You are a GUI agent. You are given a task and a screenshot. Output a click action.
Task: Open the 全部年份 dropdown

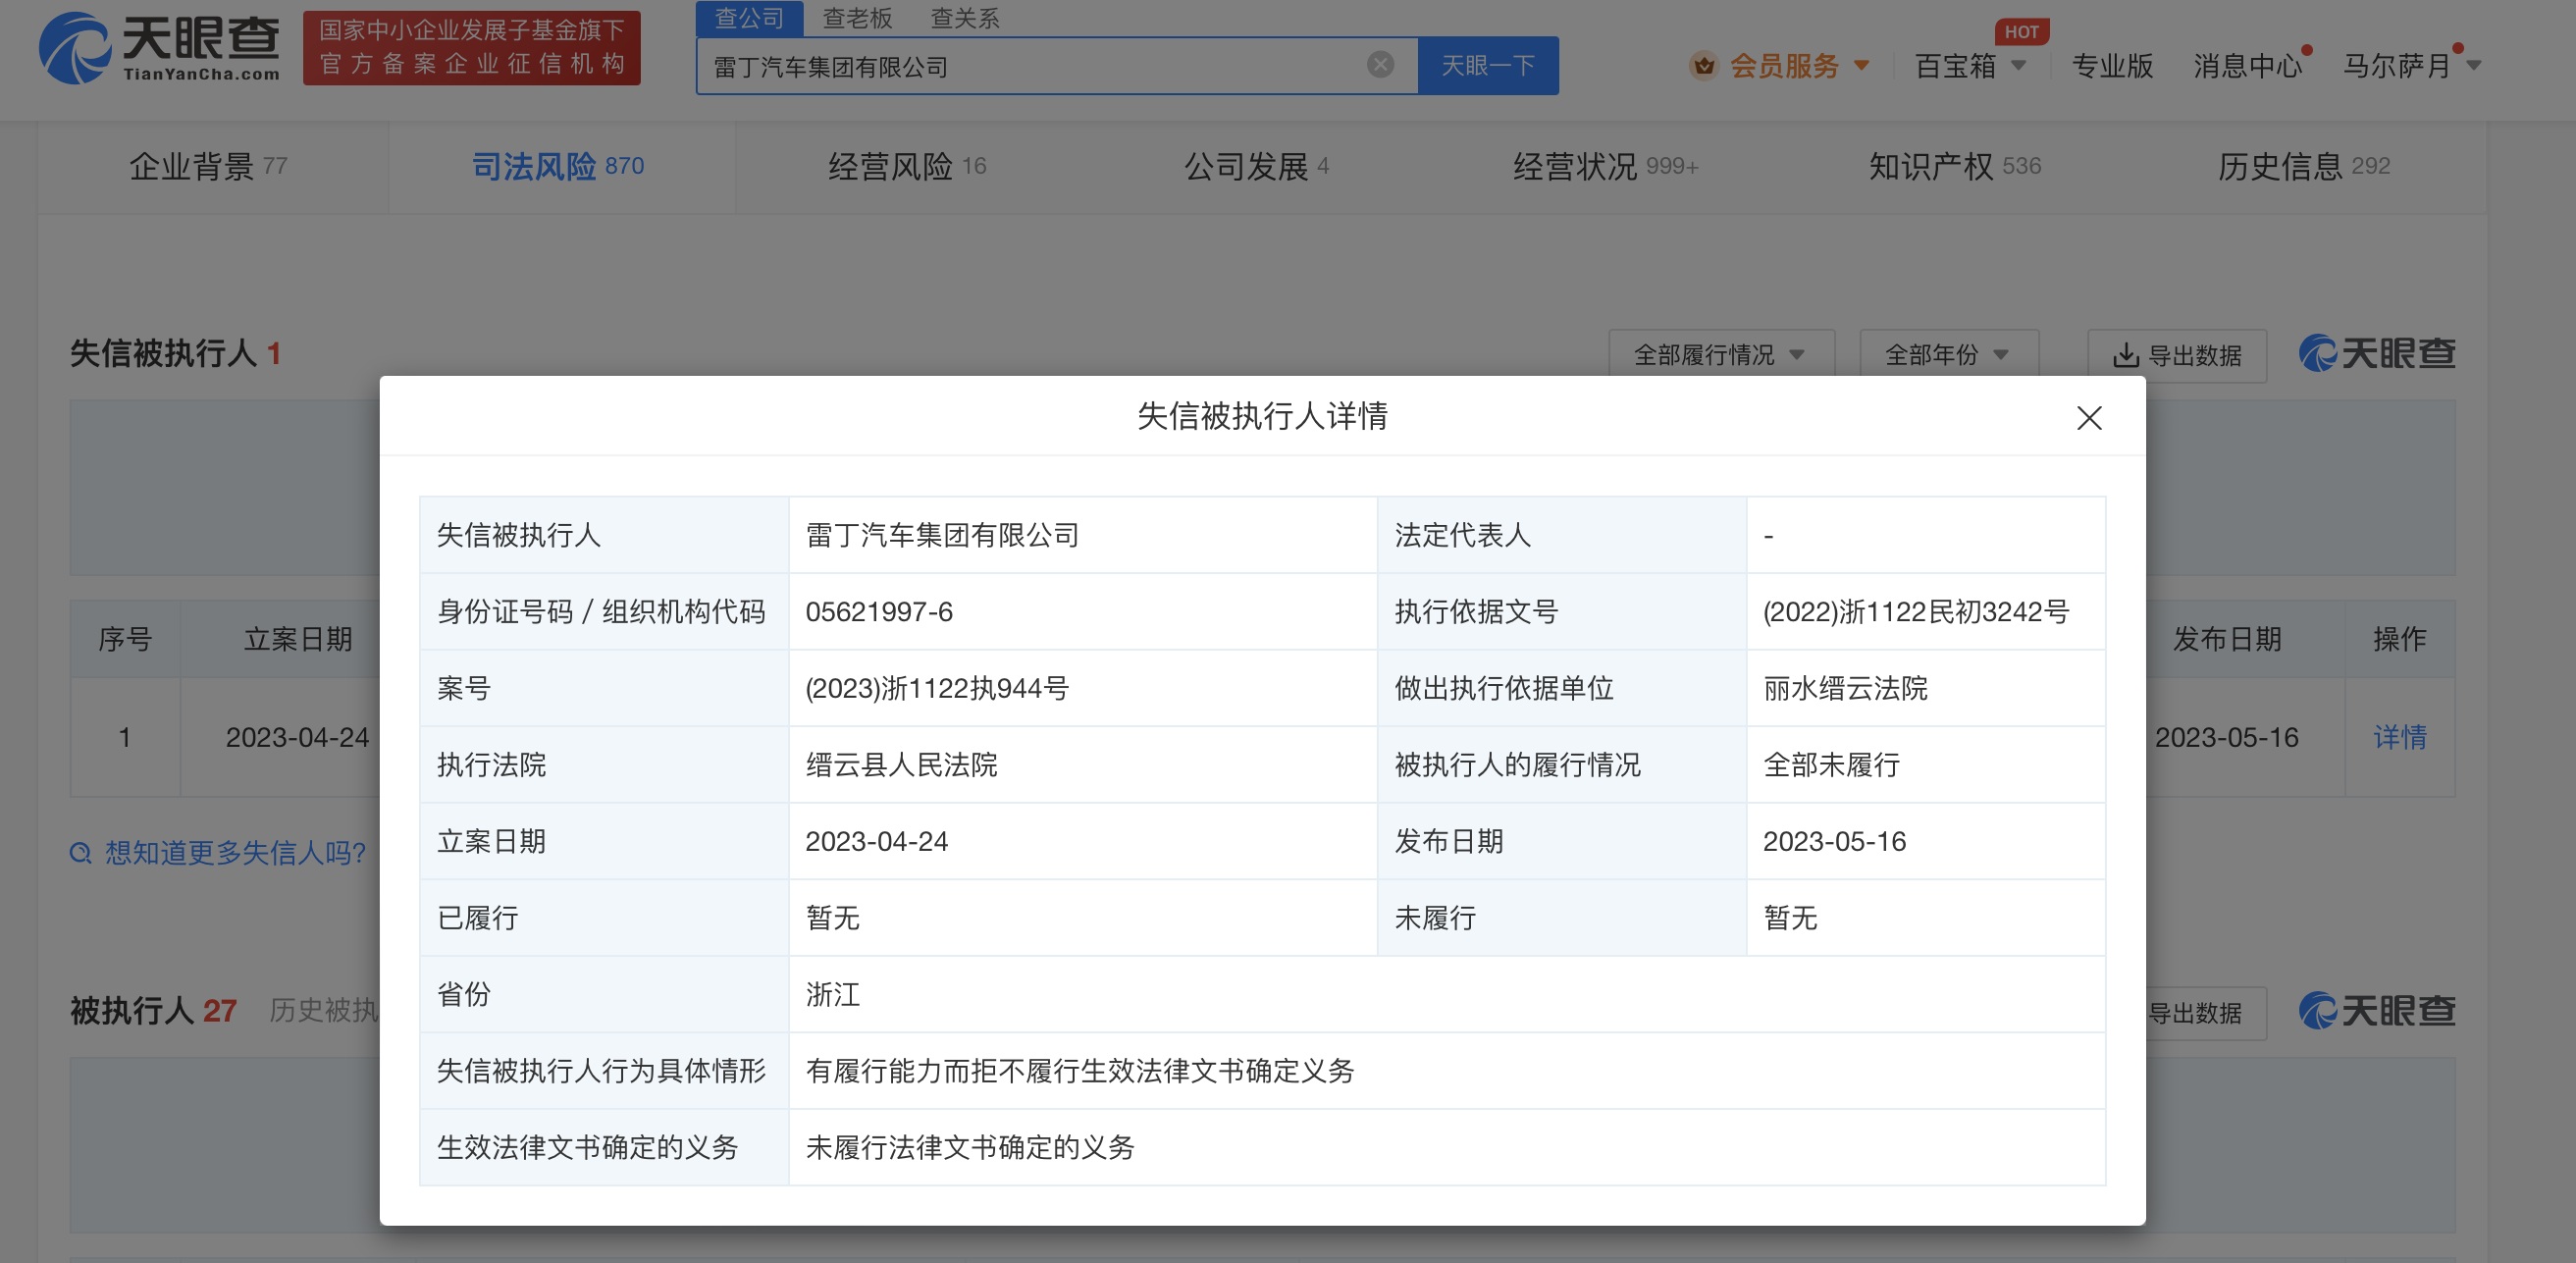click(1948, 353)
